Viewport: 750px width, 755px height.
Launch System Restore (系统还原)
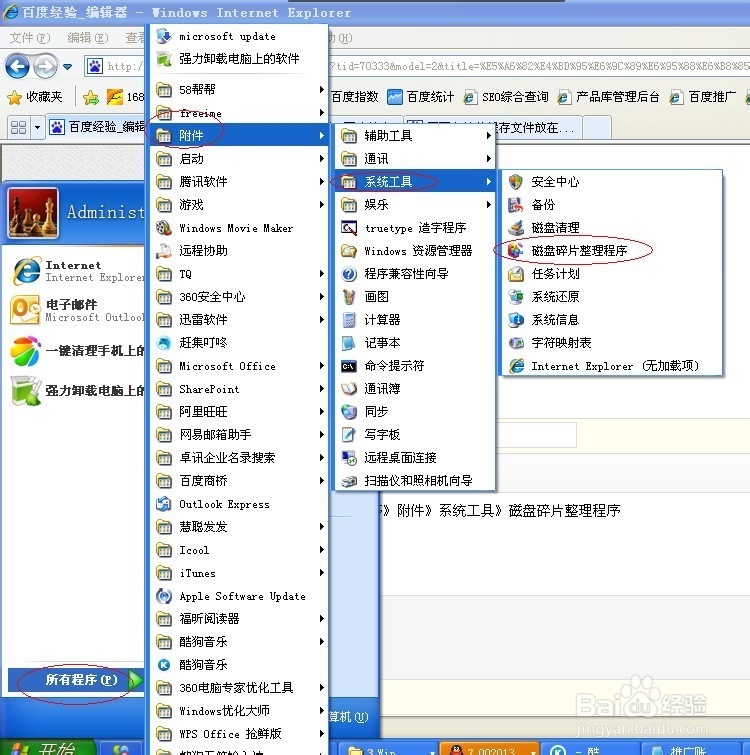(x=611, y=297)
